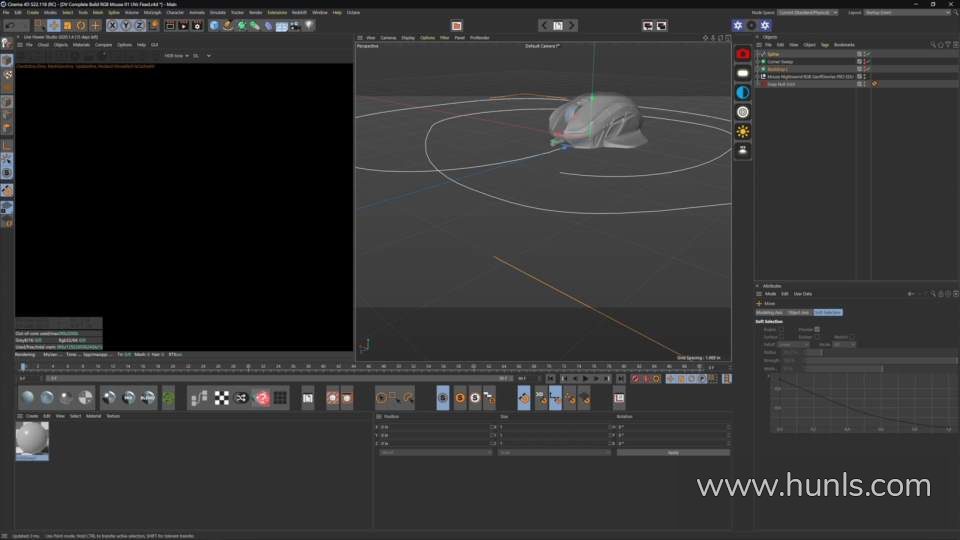Switch to the Soft Selection tab

[827, 312]
